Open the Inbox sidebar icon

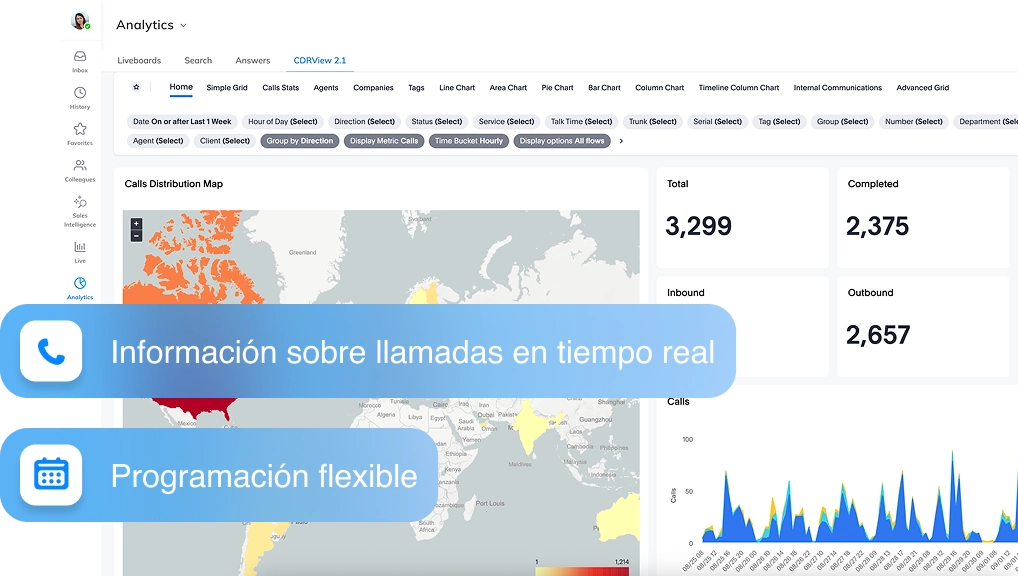(80, 57)
